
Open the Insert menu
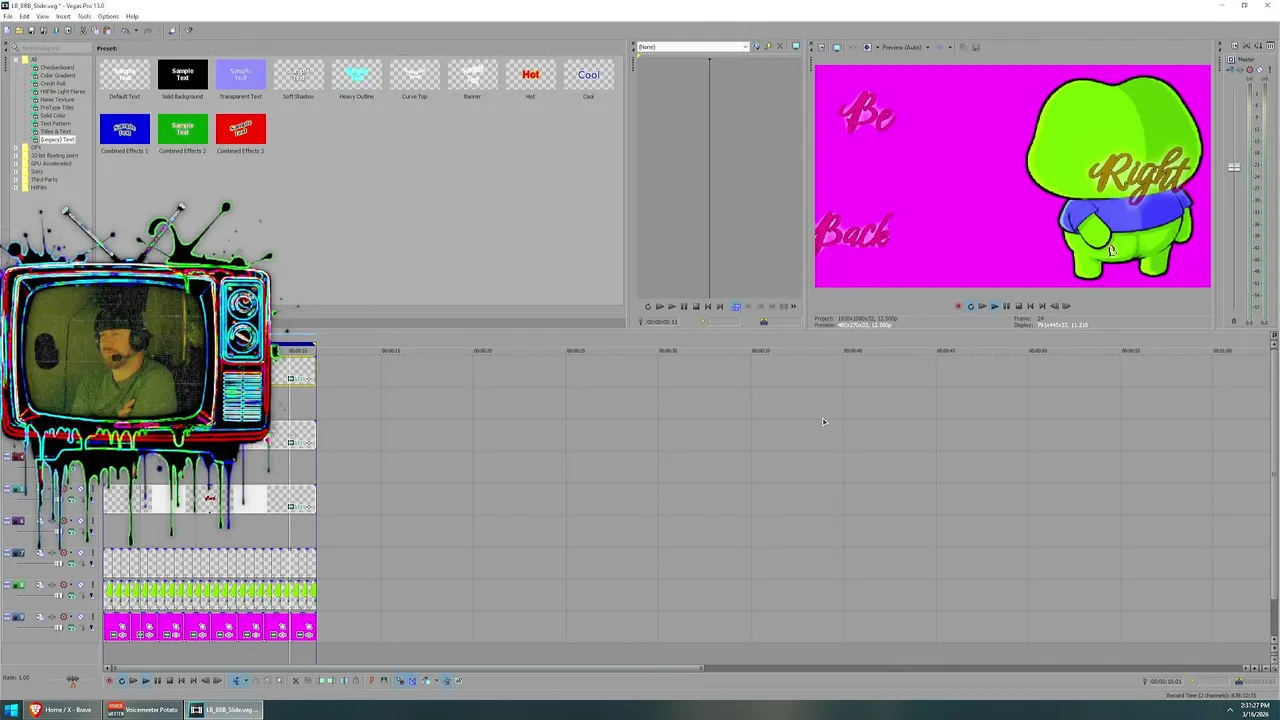pyautogui.click(x=63, y=16)
